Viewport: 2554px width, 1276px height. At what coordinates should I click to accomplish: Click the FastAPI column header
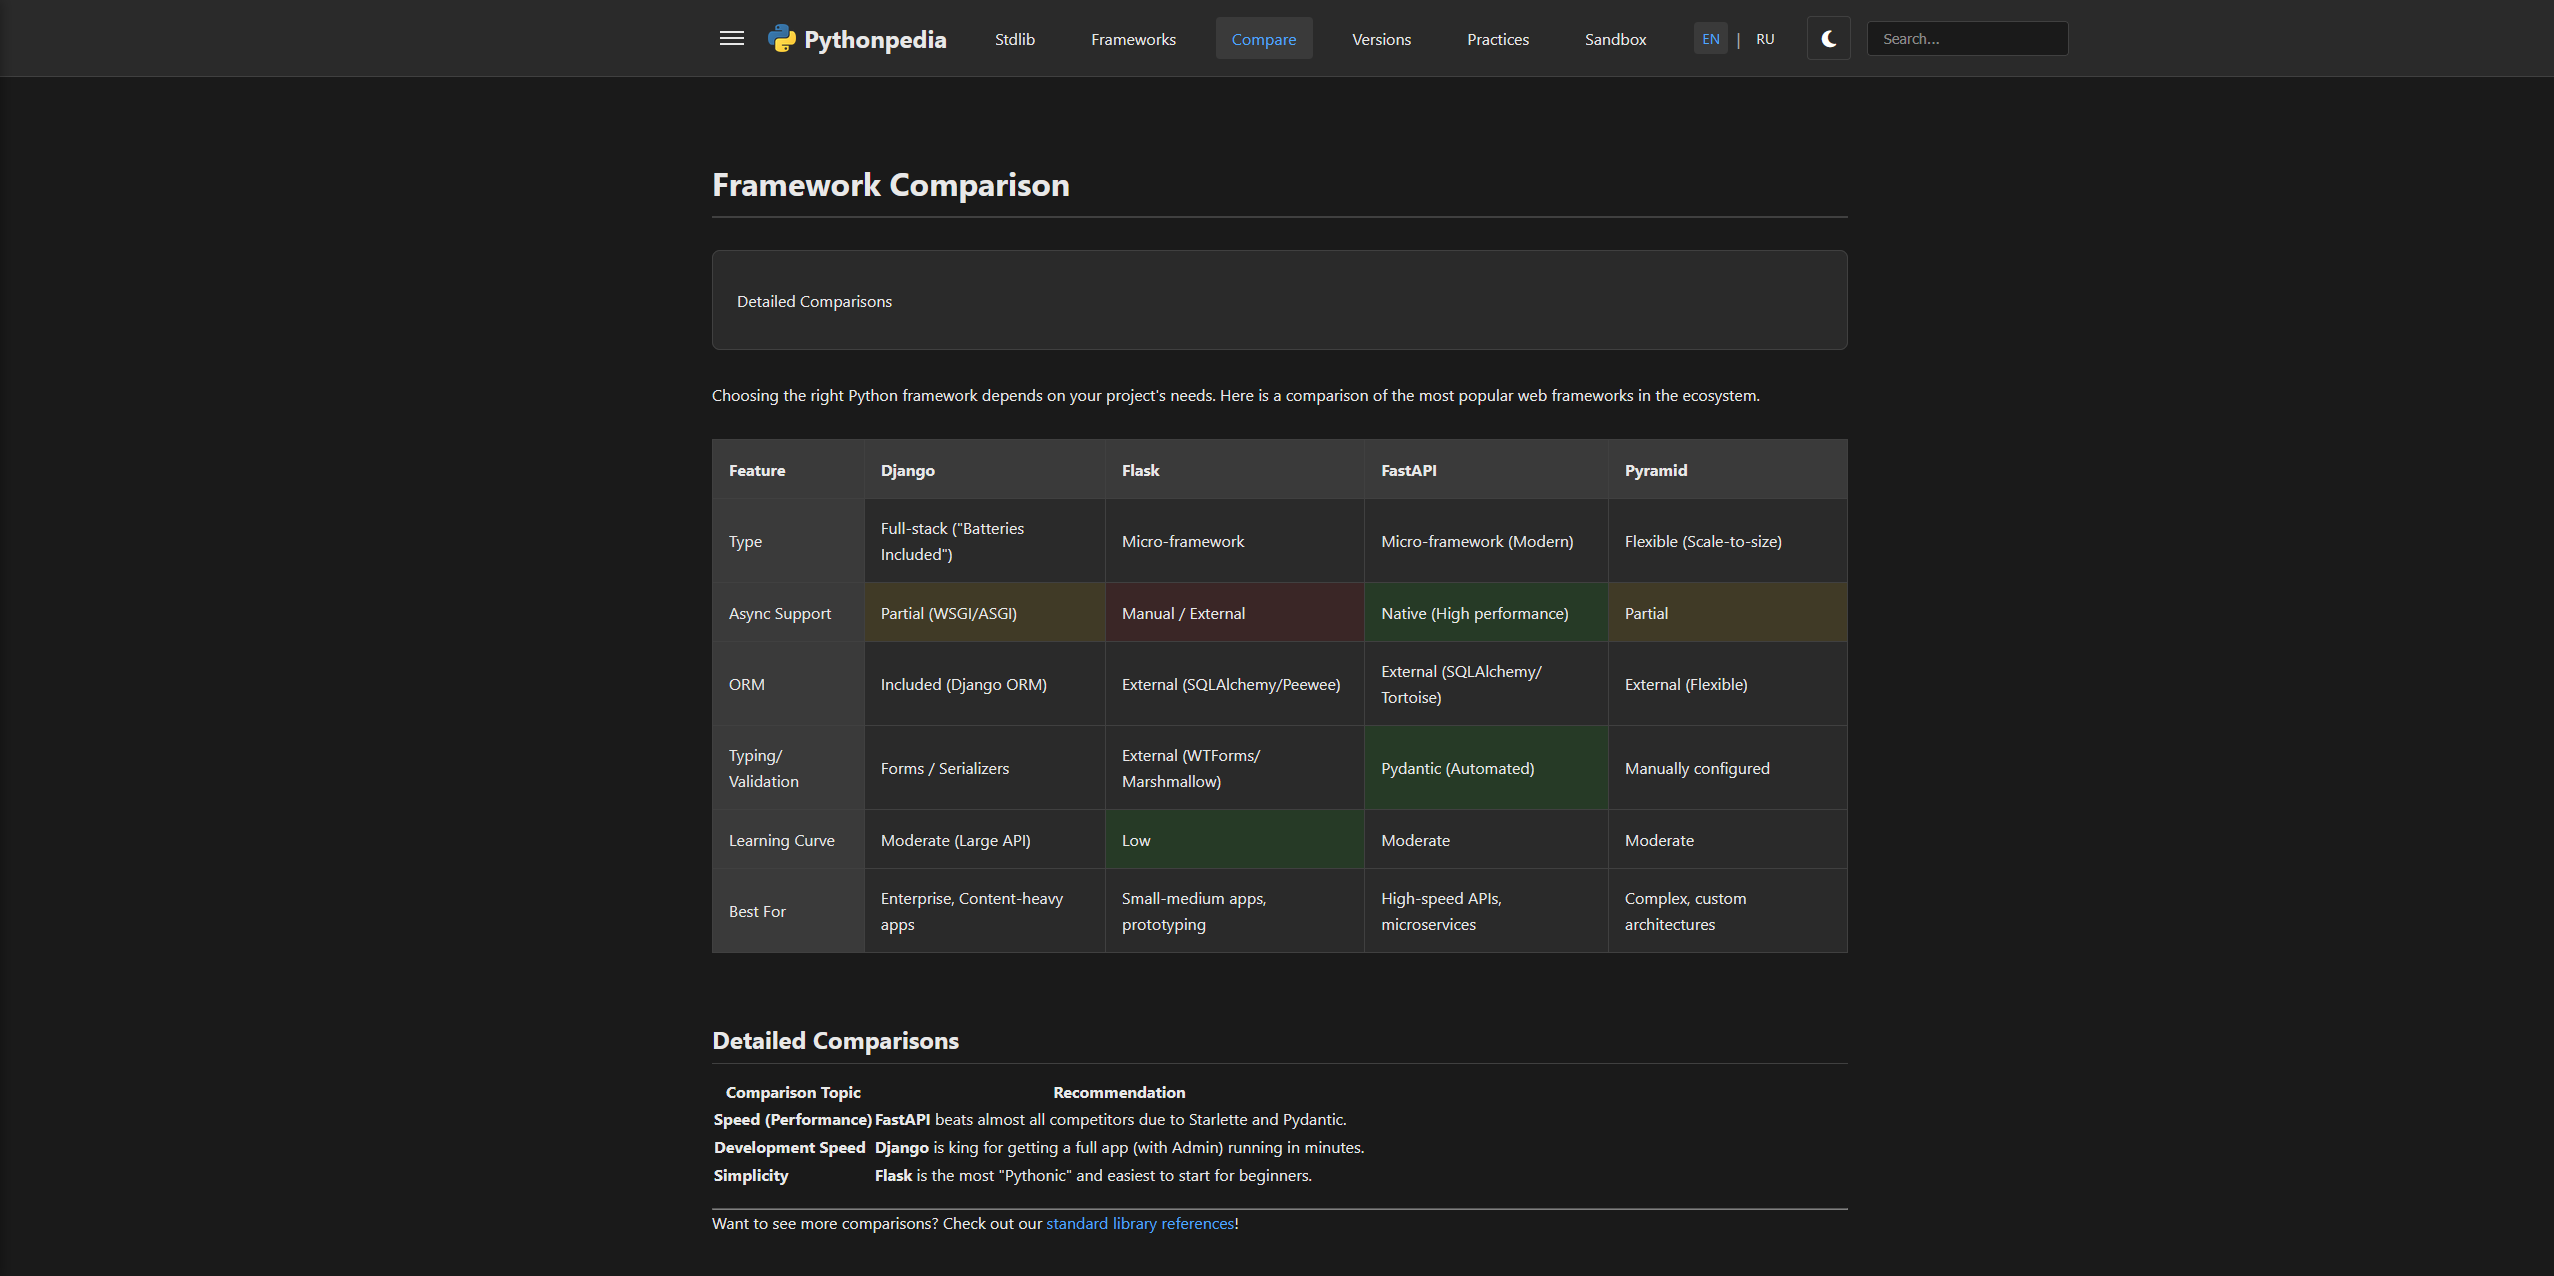[1408, 469]
